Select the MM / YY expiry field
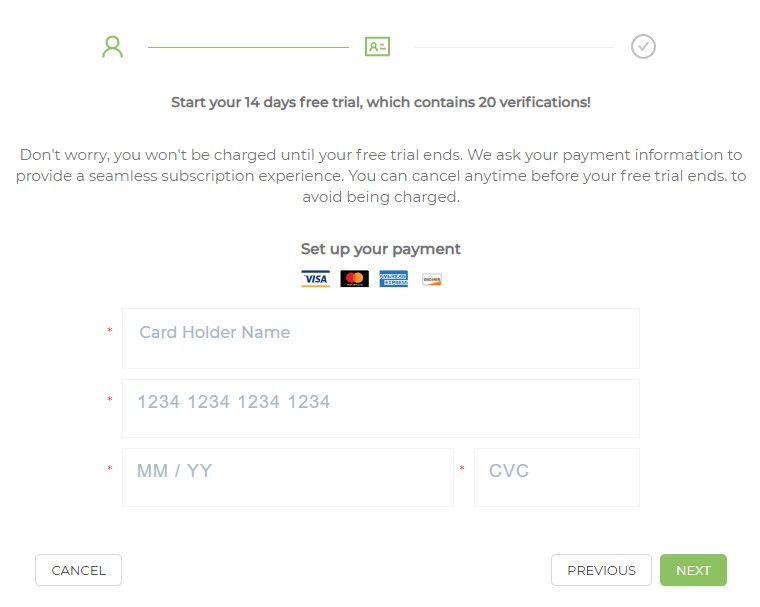Image resolution: width=760 pixels, height=607 pixels. pyautogui.click(x=288, y=477)
